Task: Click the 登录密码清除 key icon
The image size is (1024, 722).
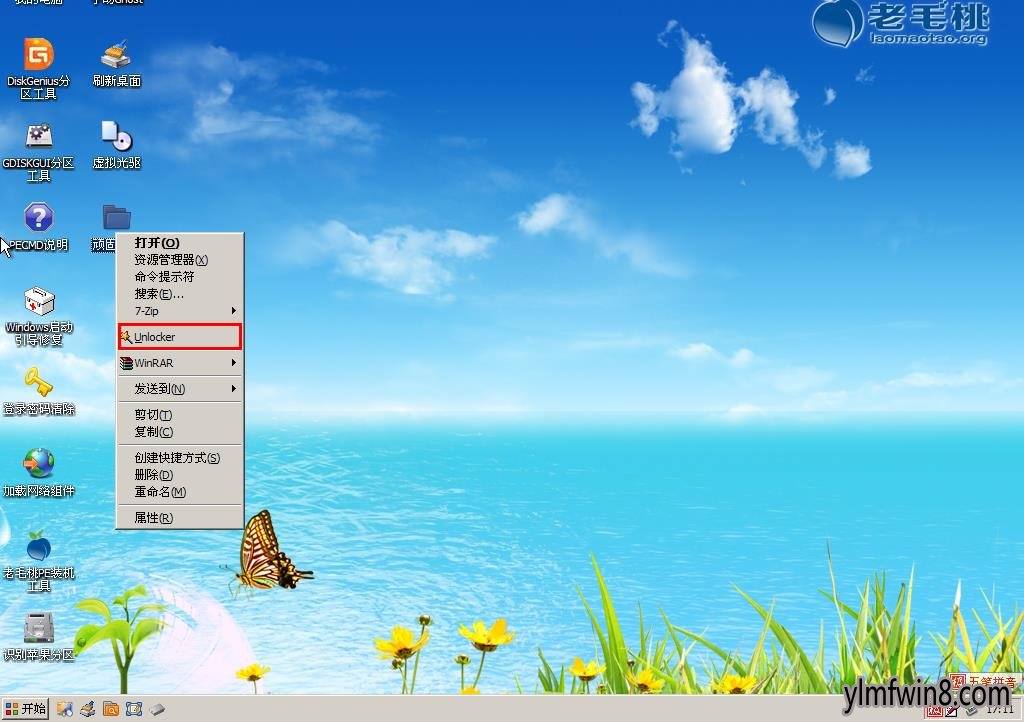Action: point(39,391)
